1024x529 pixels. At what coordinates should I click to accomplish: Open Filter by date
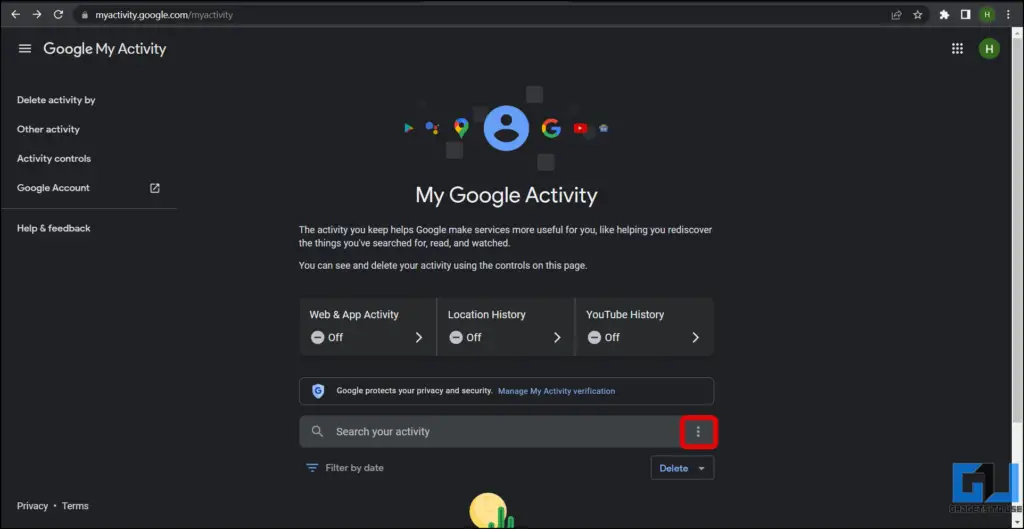point(355,468)
